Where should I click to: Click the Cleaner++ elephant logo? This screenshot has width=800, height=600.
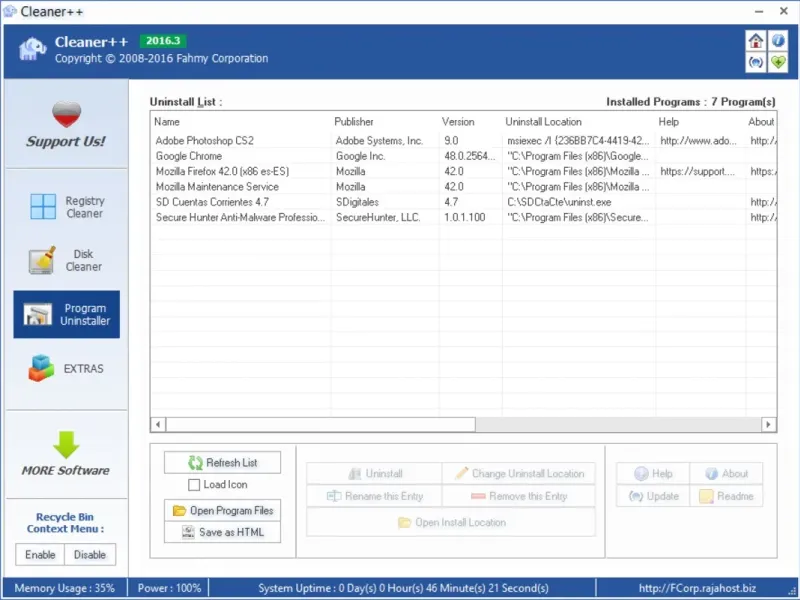32,50
